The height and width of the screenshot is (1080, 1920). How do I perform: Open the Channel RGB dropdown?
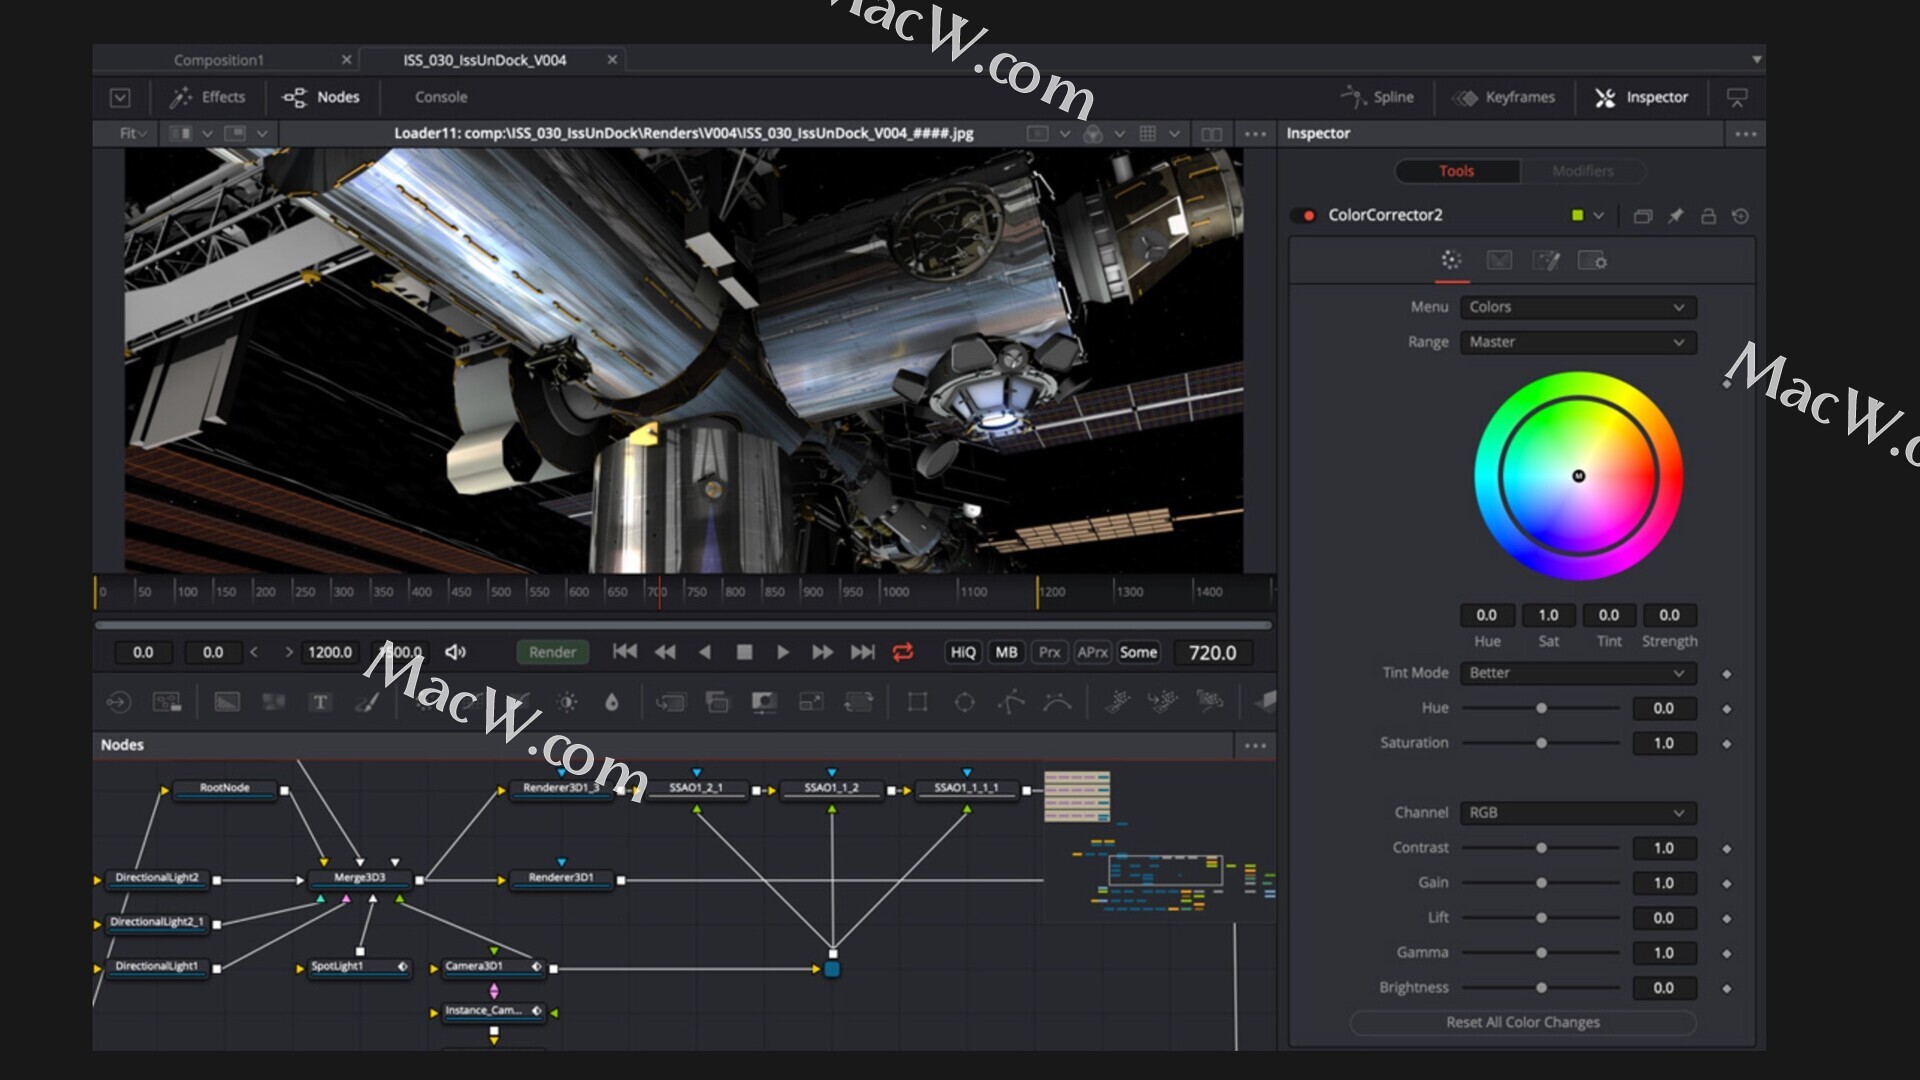1577,813
